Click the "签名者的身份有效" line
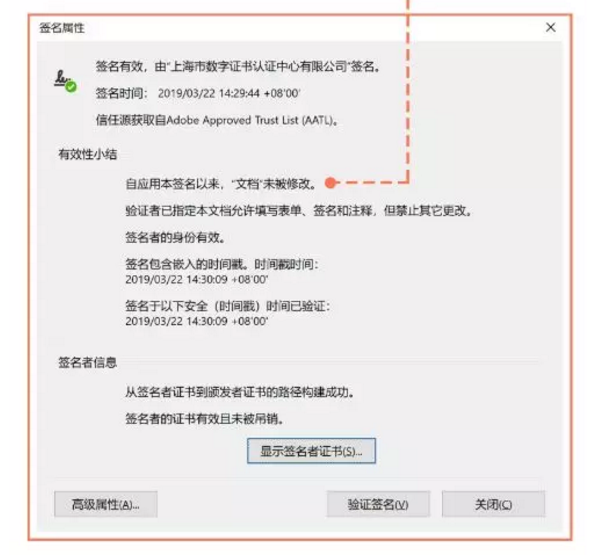This screenshot has height=557, width=592. pyautogui.click(x=176, y=238)
